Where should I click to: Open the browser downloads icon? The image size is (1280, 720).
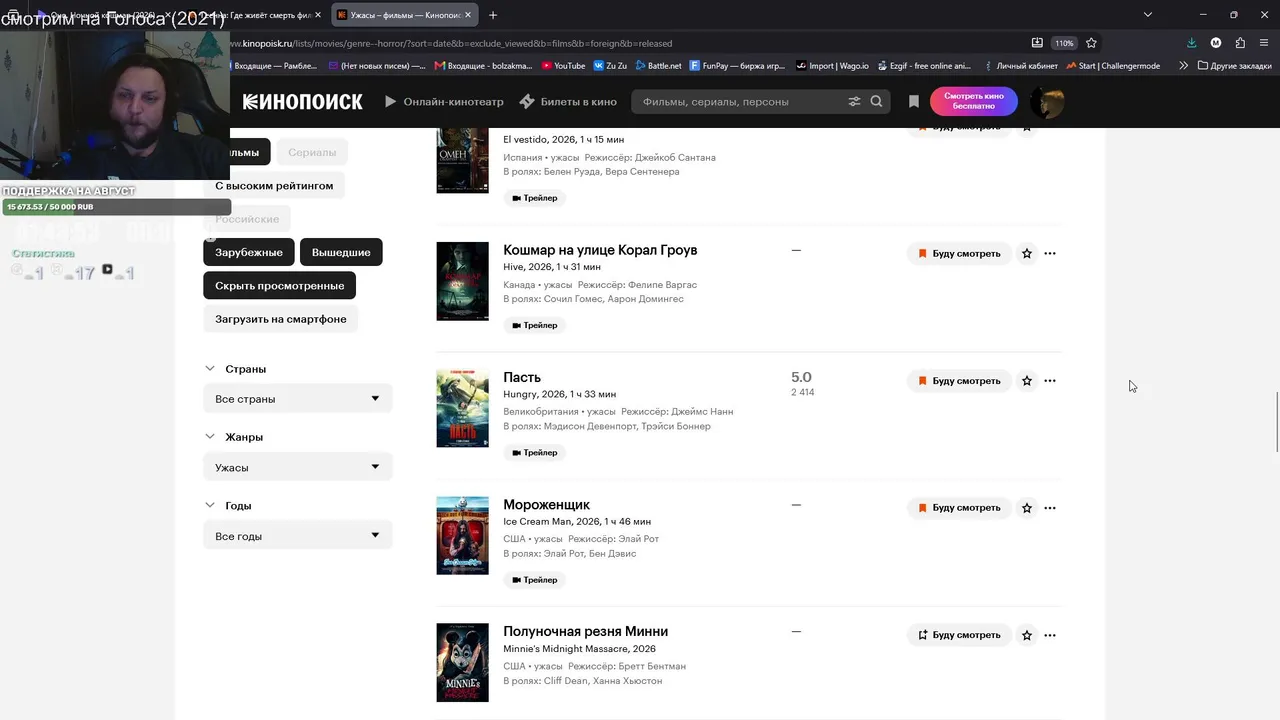1191,43
